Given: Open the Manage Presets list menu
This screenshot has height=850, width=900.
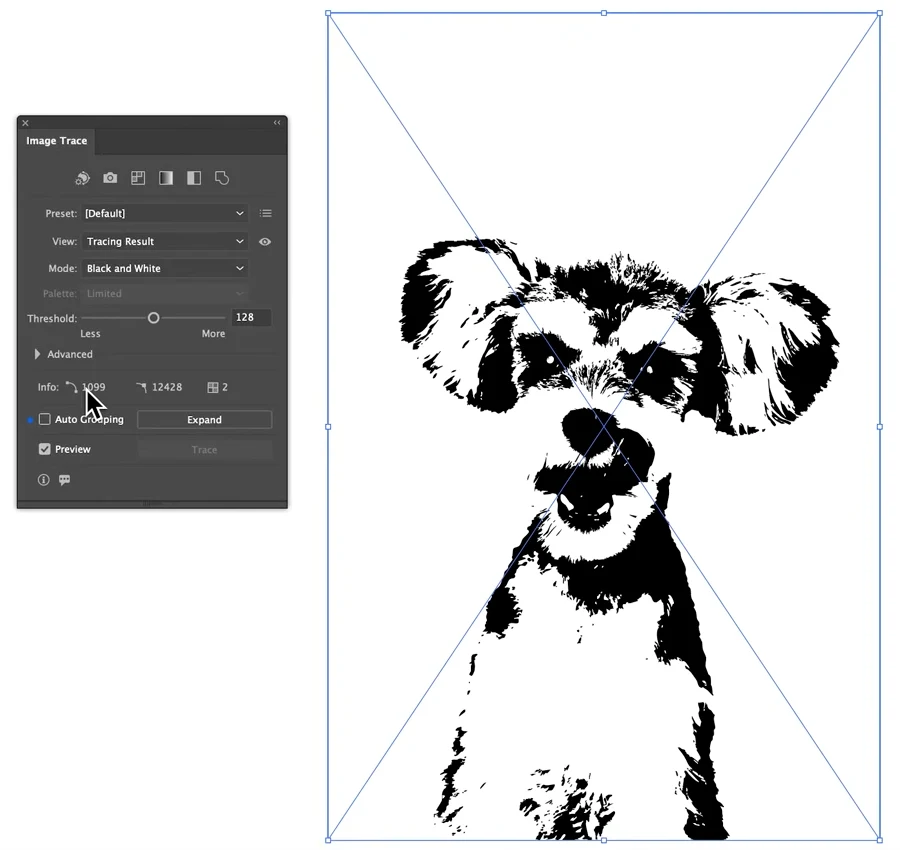Looking at the screenshot, I should 265,214.
